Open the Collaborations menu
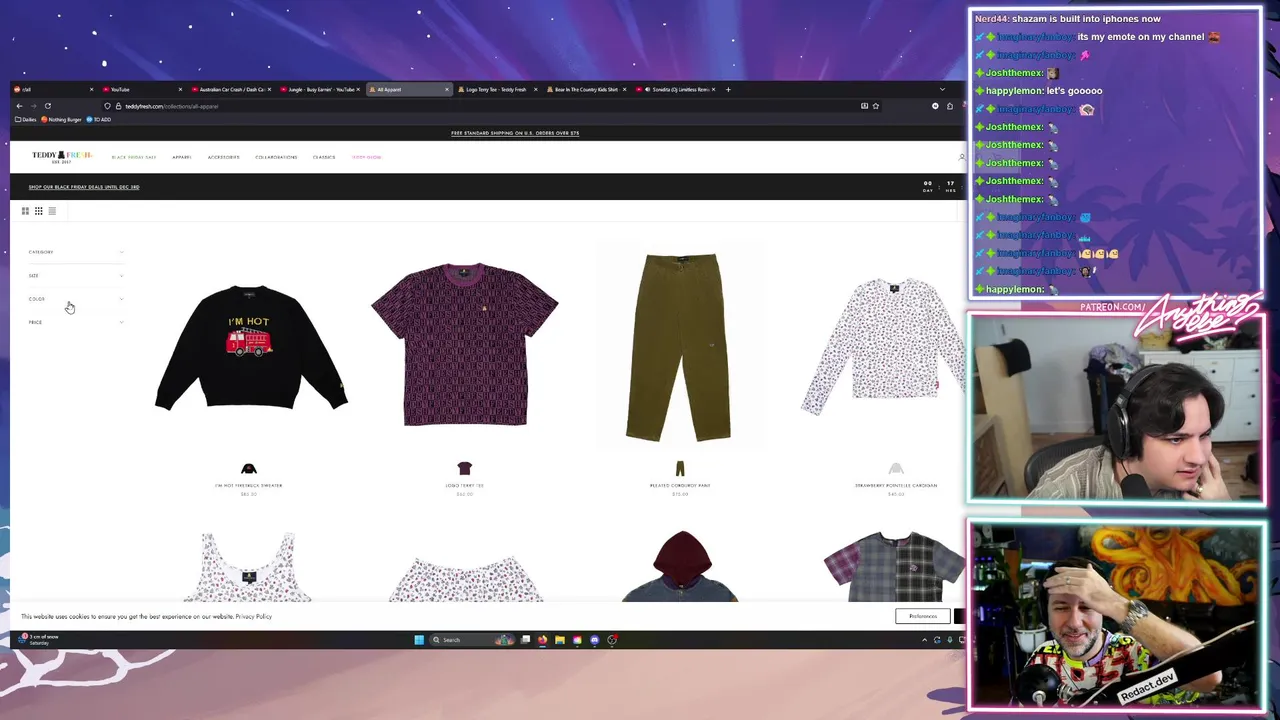The height and width of the screenshot is (720, 1280). pos(276,157)
